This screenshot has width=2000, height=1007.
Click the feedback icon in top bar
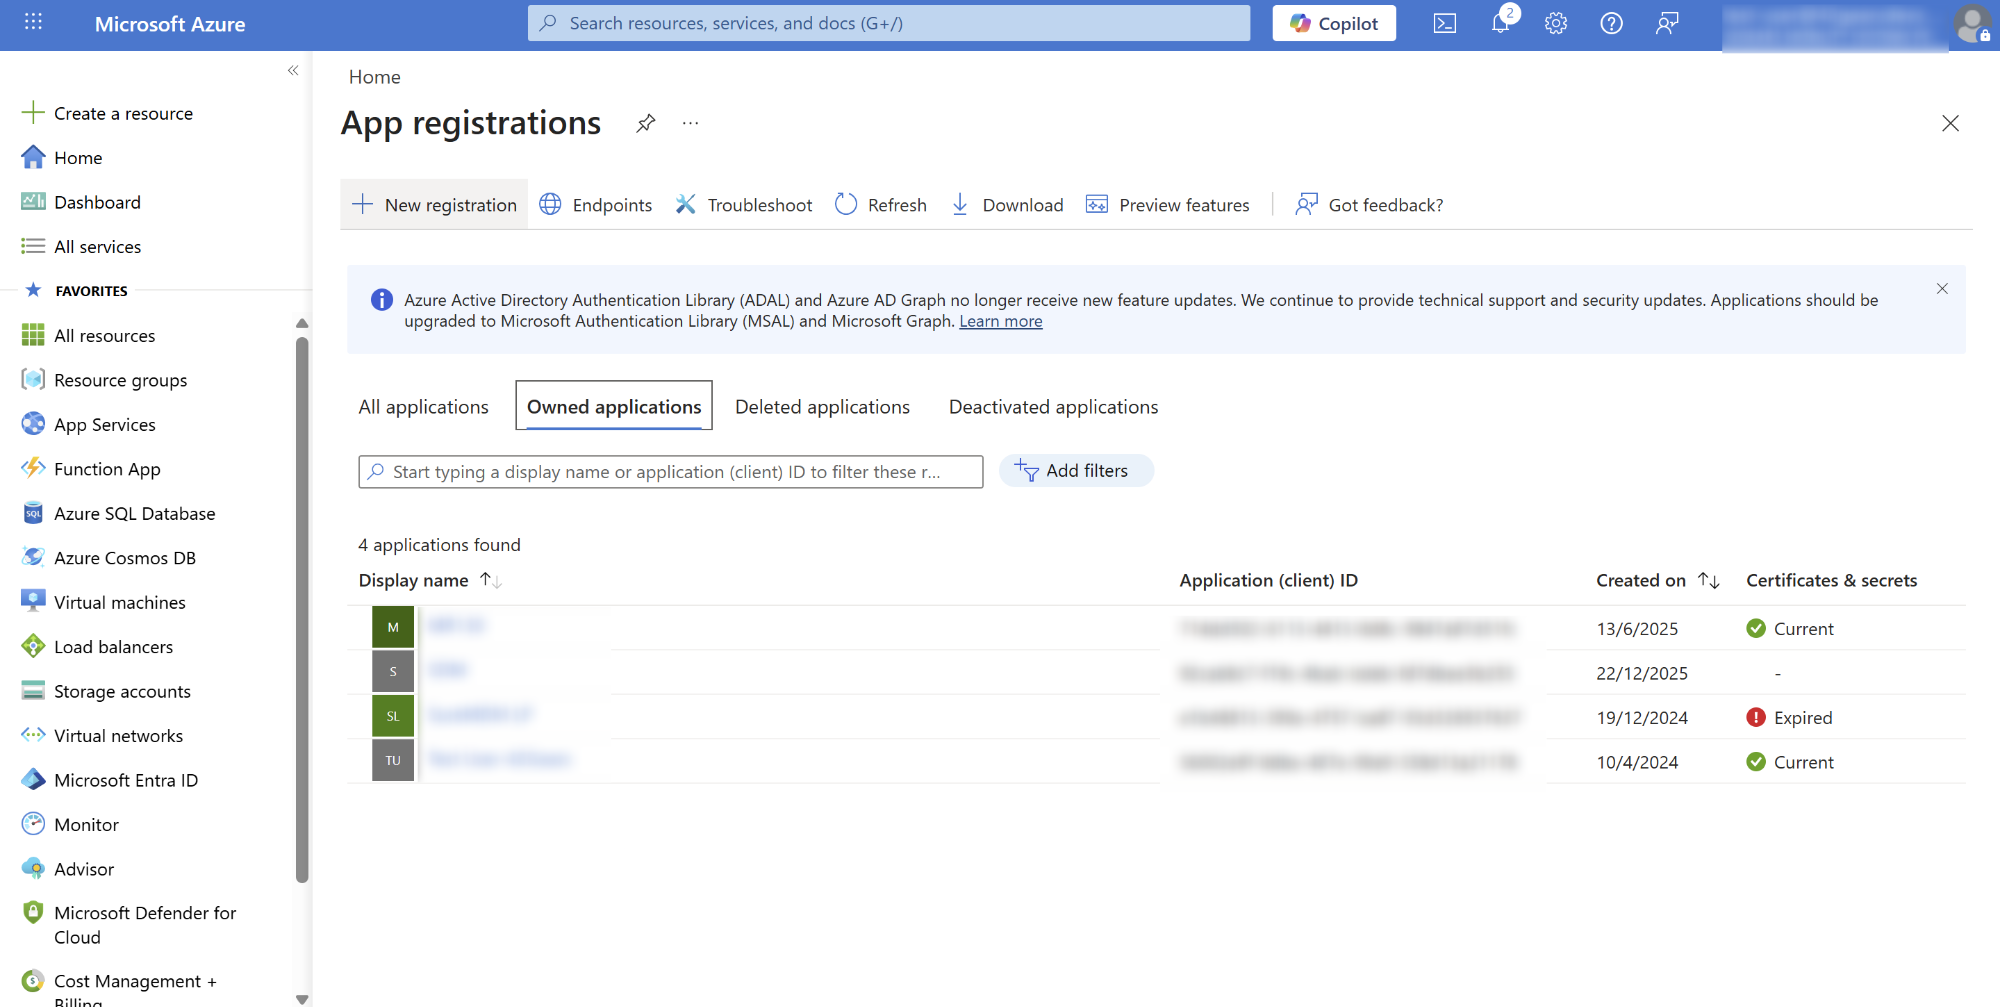tap(1666, 23)
